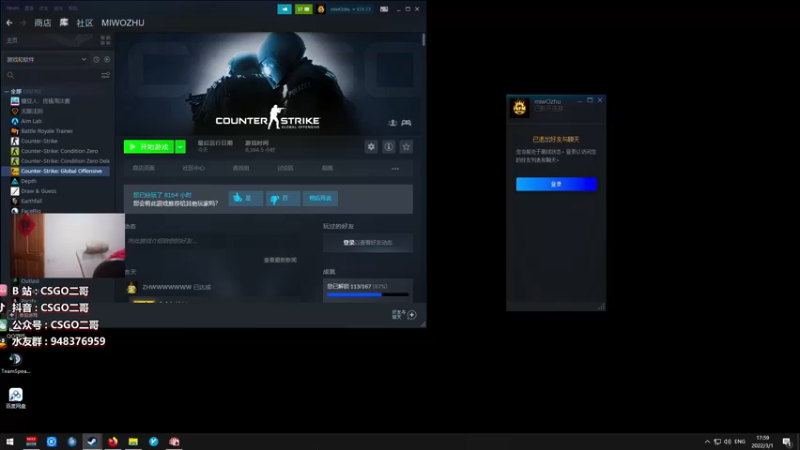Show hidden system tray icons chevron
This screenshot has width=800, height=450.
click(707, 441)
